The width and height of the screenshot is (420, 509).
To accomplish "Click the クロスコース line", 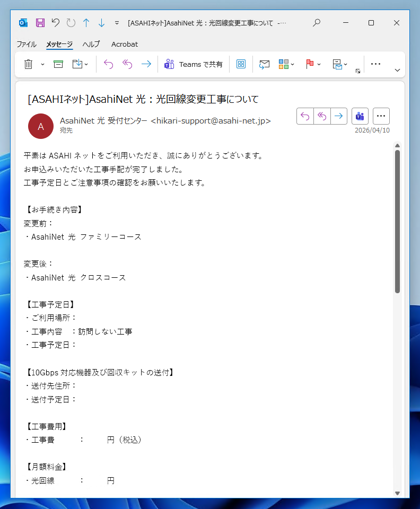I will pos(75,278).
